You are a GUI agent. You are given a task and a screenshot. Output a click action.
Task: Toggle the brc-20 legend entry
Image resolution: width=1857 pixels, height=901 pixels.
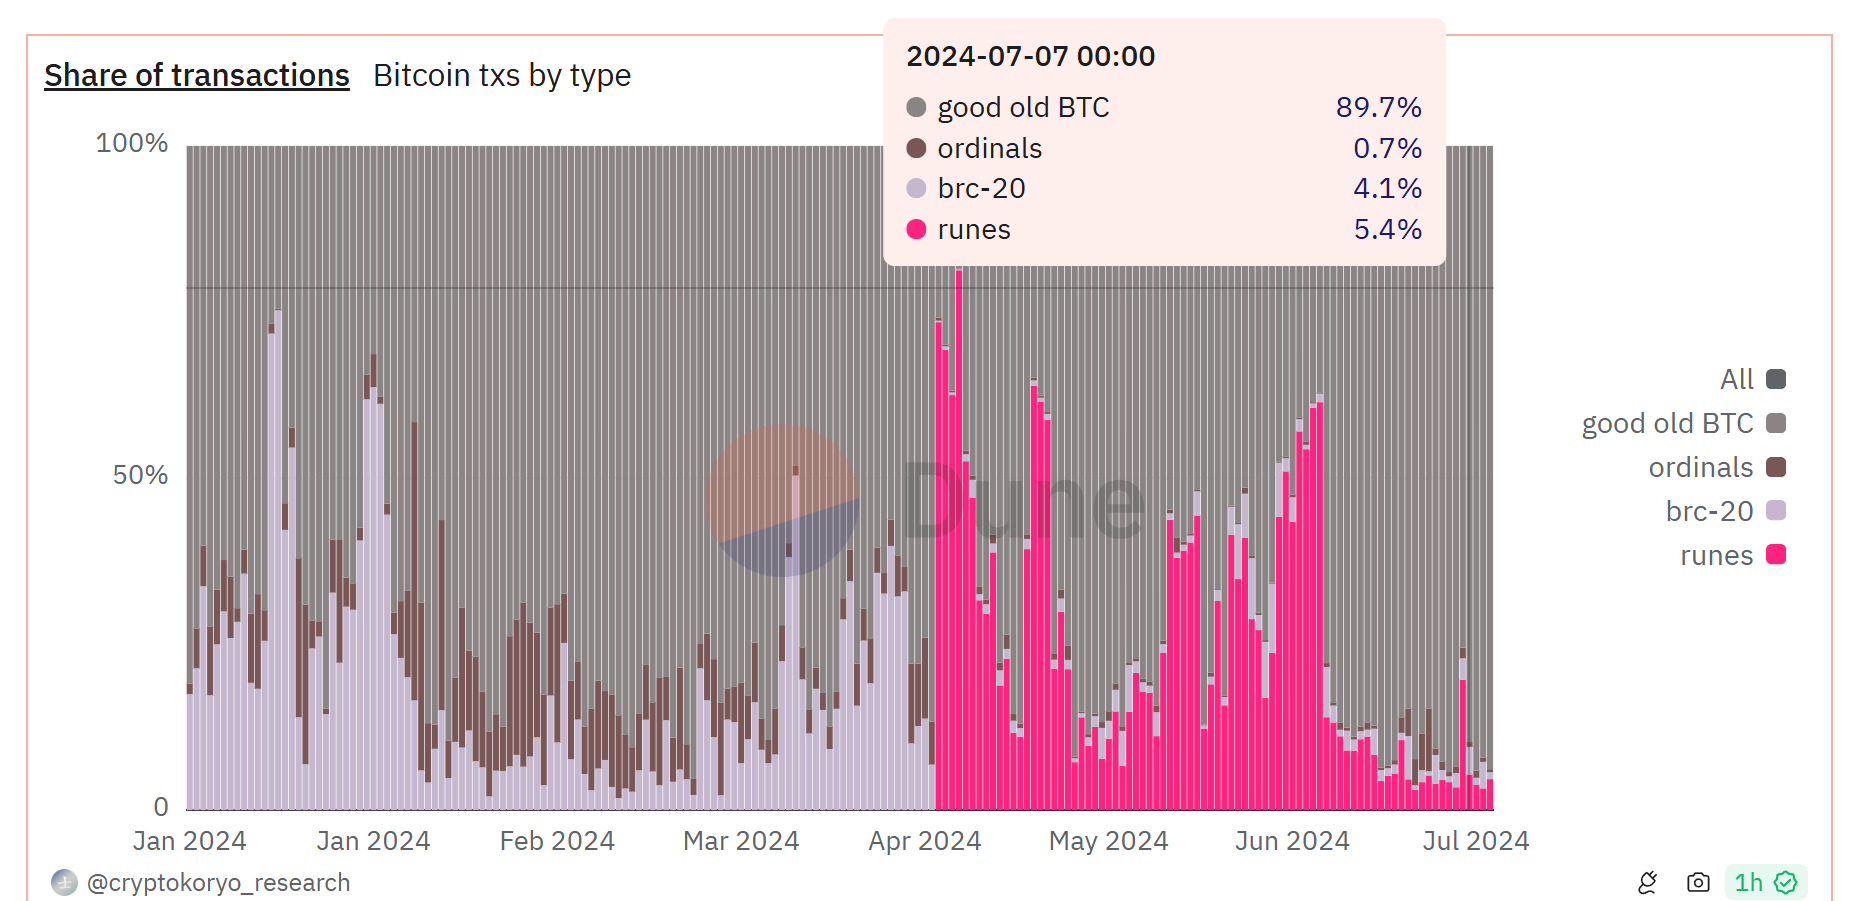pyautogui.click(x=1725, y=511)
